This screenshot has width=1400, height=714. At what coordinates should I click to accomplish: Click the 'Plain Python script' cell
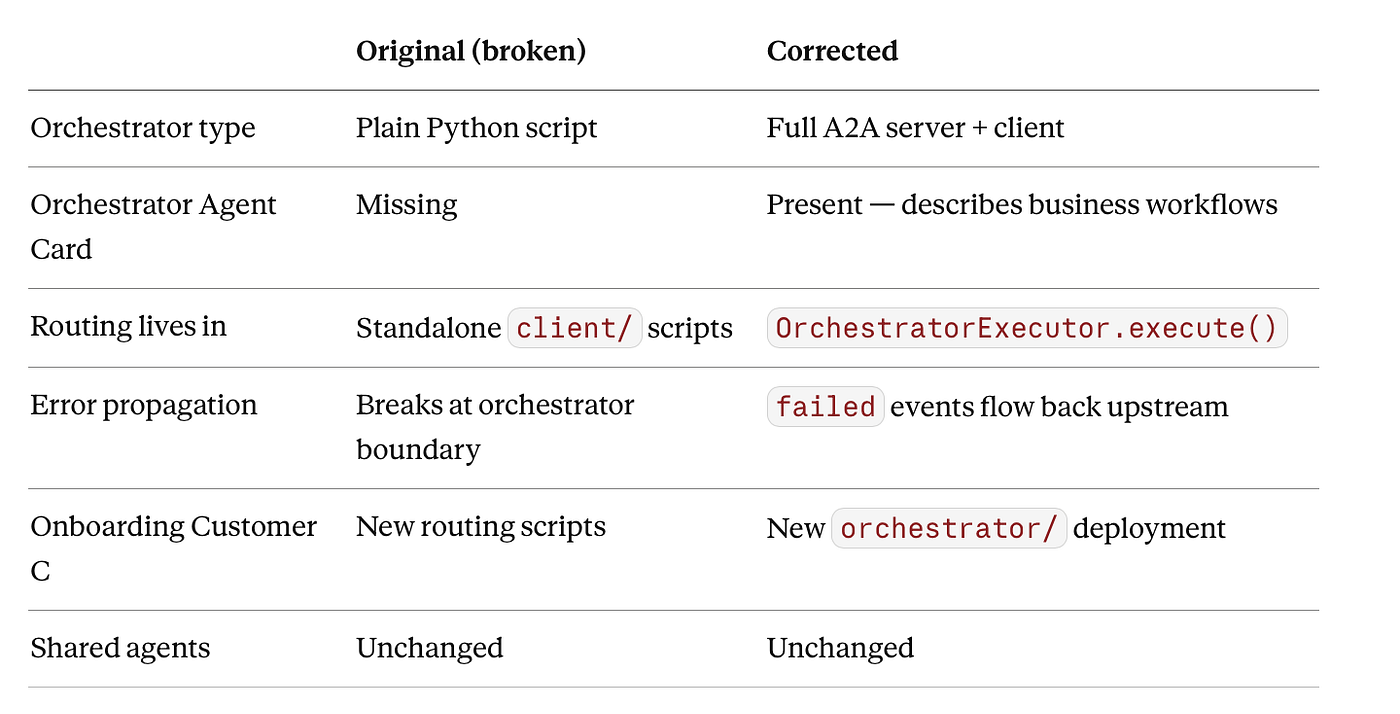477,128
